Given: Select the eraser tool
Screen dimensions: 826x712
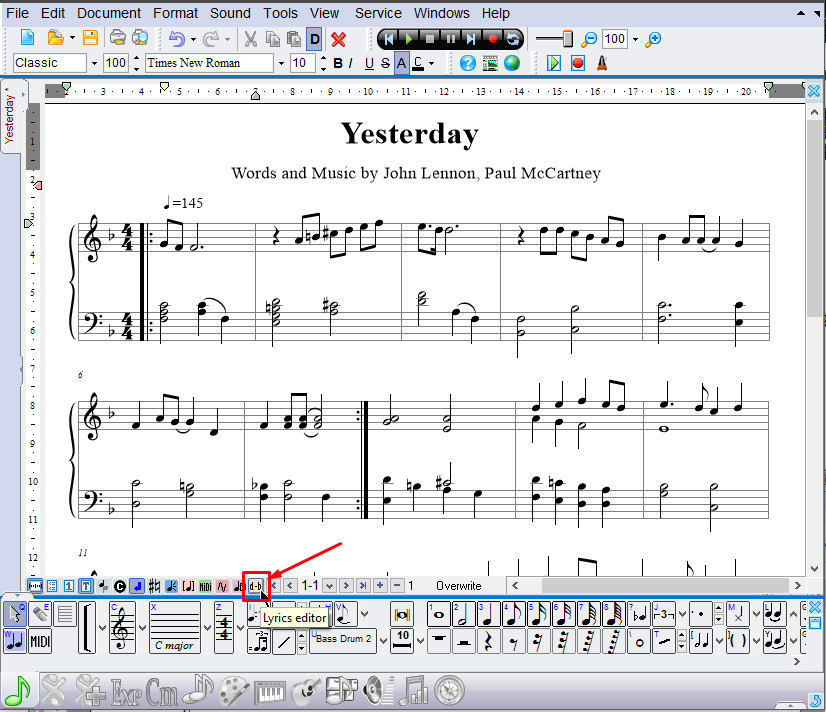Looking at the screenshot, I should (x=41, y=614).
